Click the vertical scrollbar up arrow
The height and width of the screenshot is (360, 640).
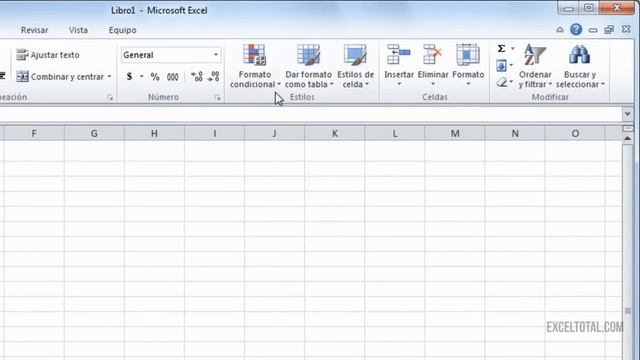[627, 139]
